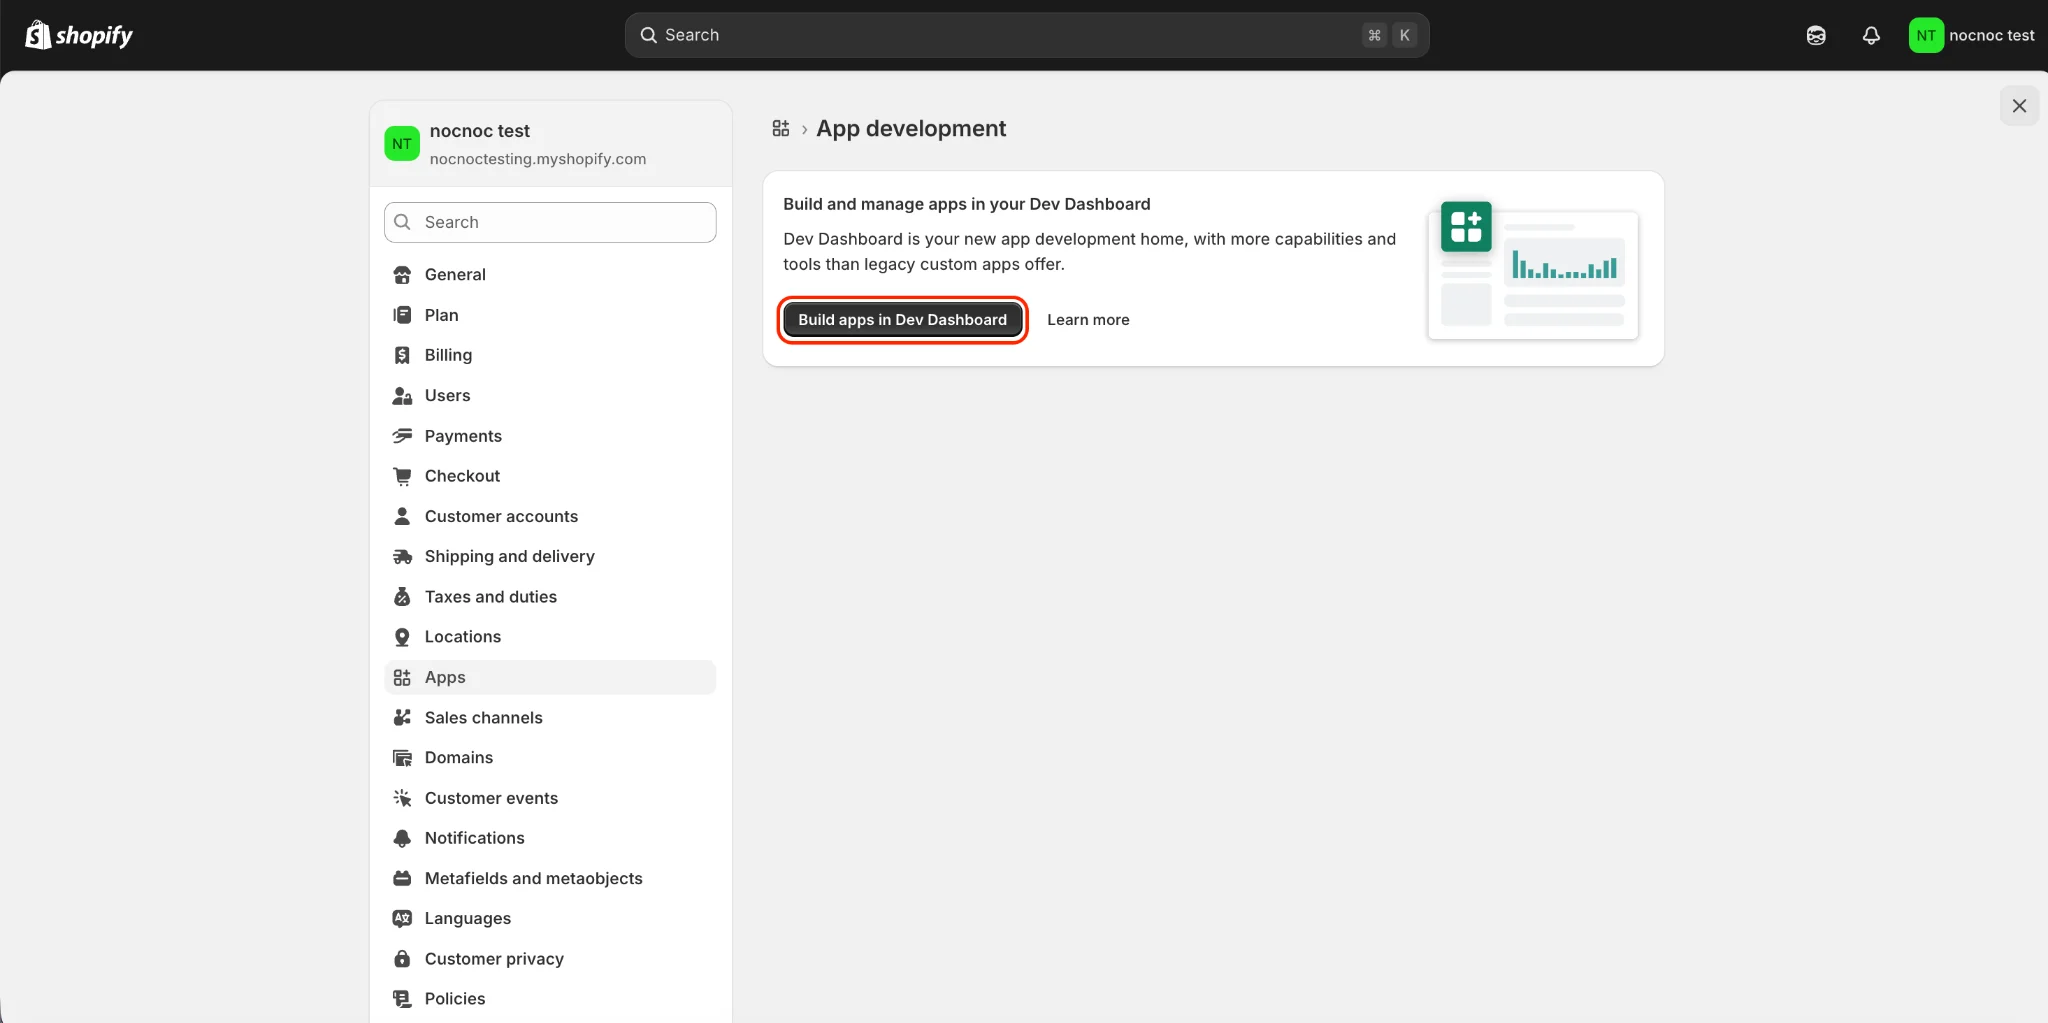Click the Customer accounts person icon
The height and width of the screenshot is (1023, 2048).
pyautogui.click(x=402, y=516)
